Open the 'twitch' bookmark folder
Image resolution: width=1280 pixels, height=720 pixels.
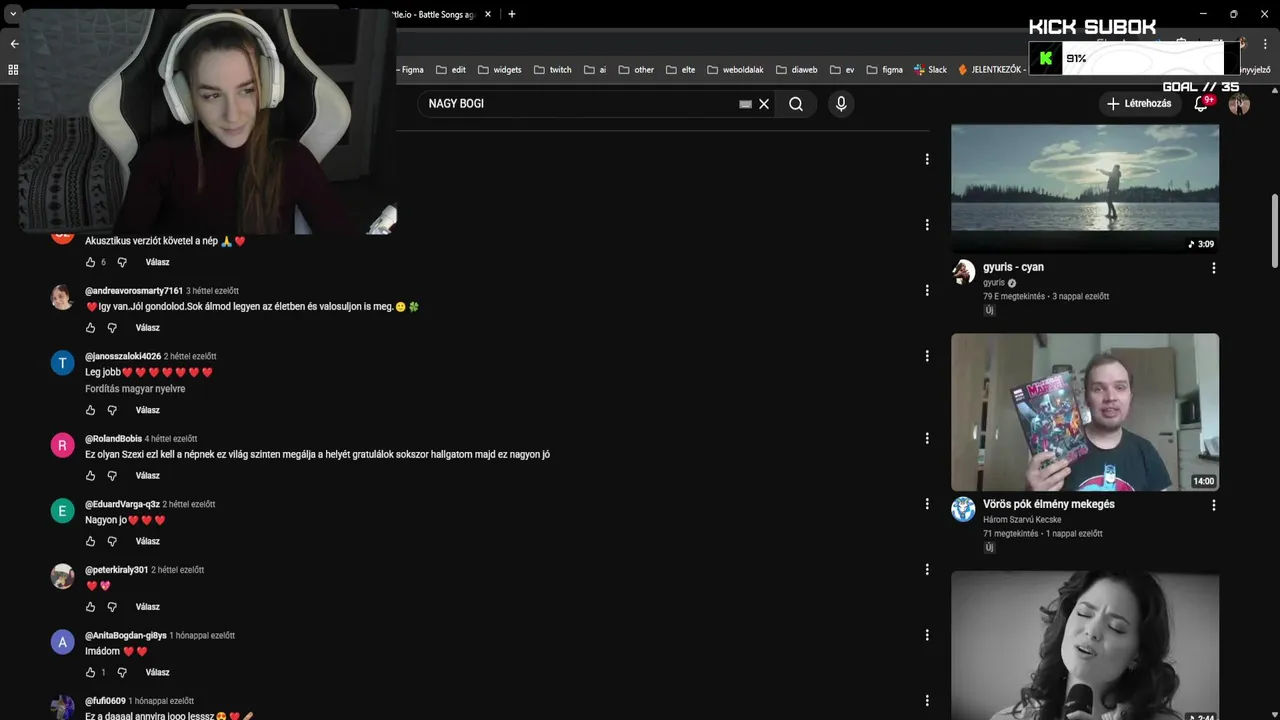(553, 70)
